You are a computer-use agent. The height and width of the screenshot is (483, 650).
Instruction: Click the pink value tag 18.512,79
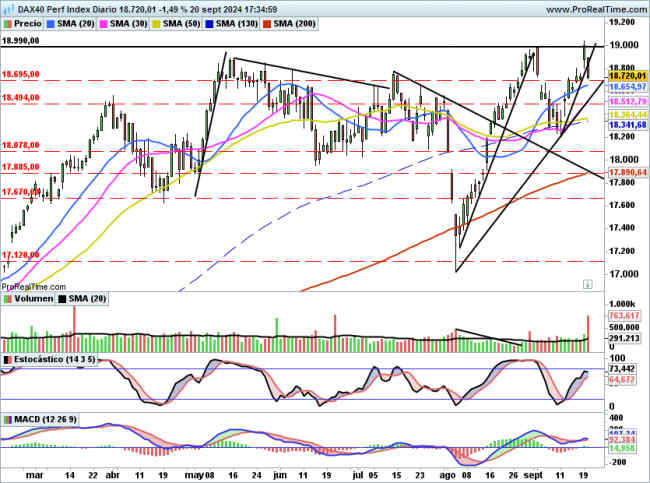pyautogui.click(x=628, y=101)
